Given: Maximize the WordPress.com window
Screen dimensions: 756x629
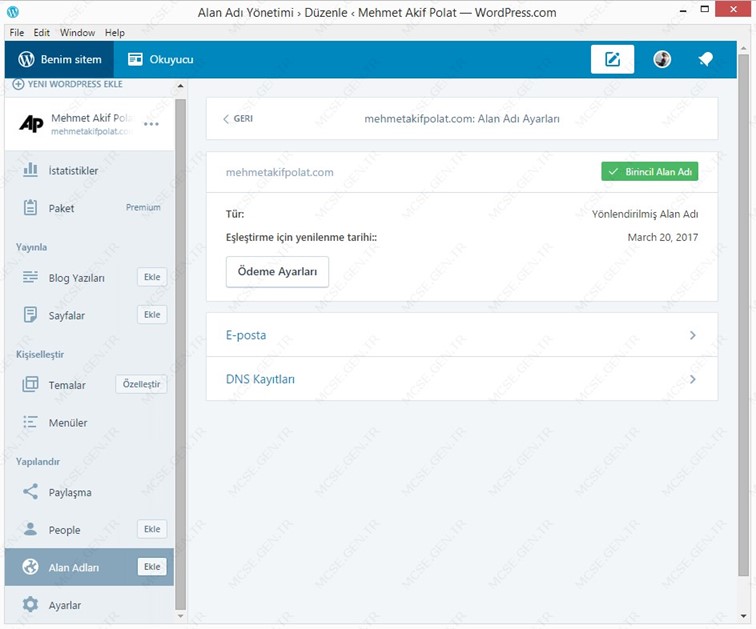Looking at the screenshot, I should 704,10.
